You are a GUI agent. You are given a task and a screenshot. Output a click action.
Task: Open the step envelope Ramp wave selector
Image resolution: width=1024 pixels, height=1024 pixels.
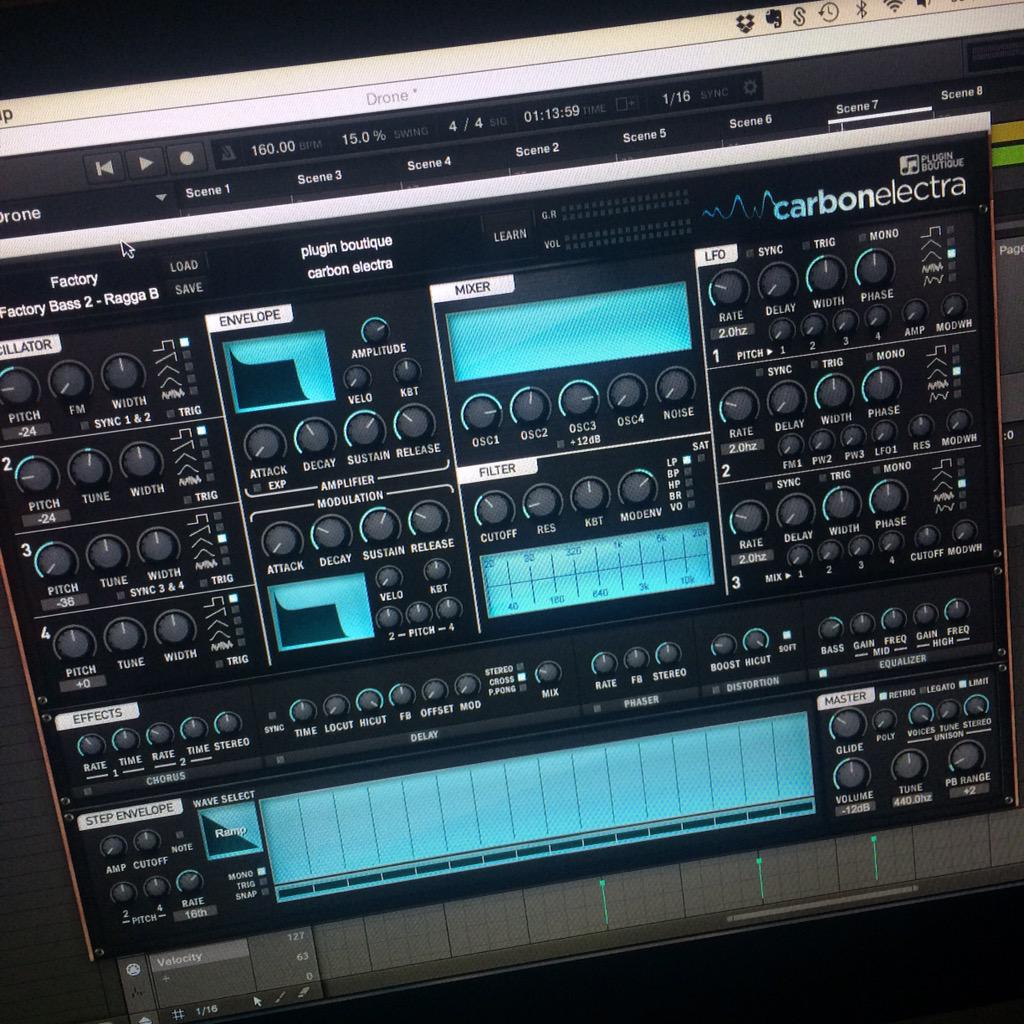229,831
